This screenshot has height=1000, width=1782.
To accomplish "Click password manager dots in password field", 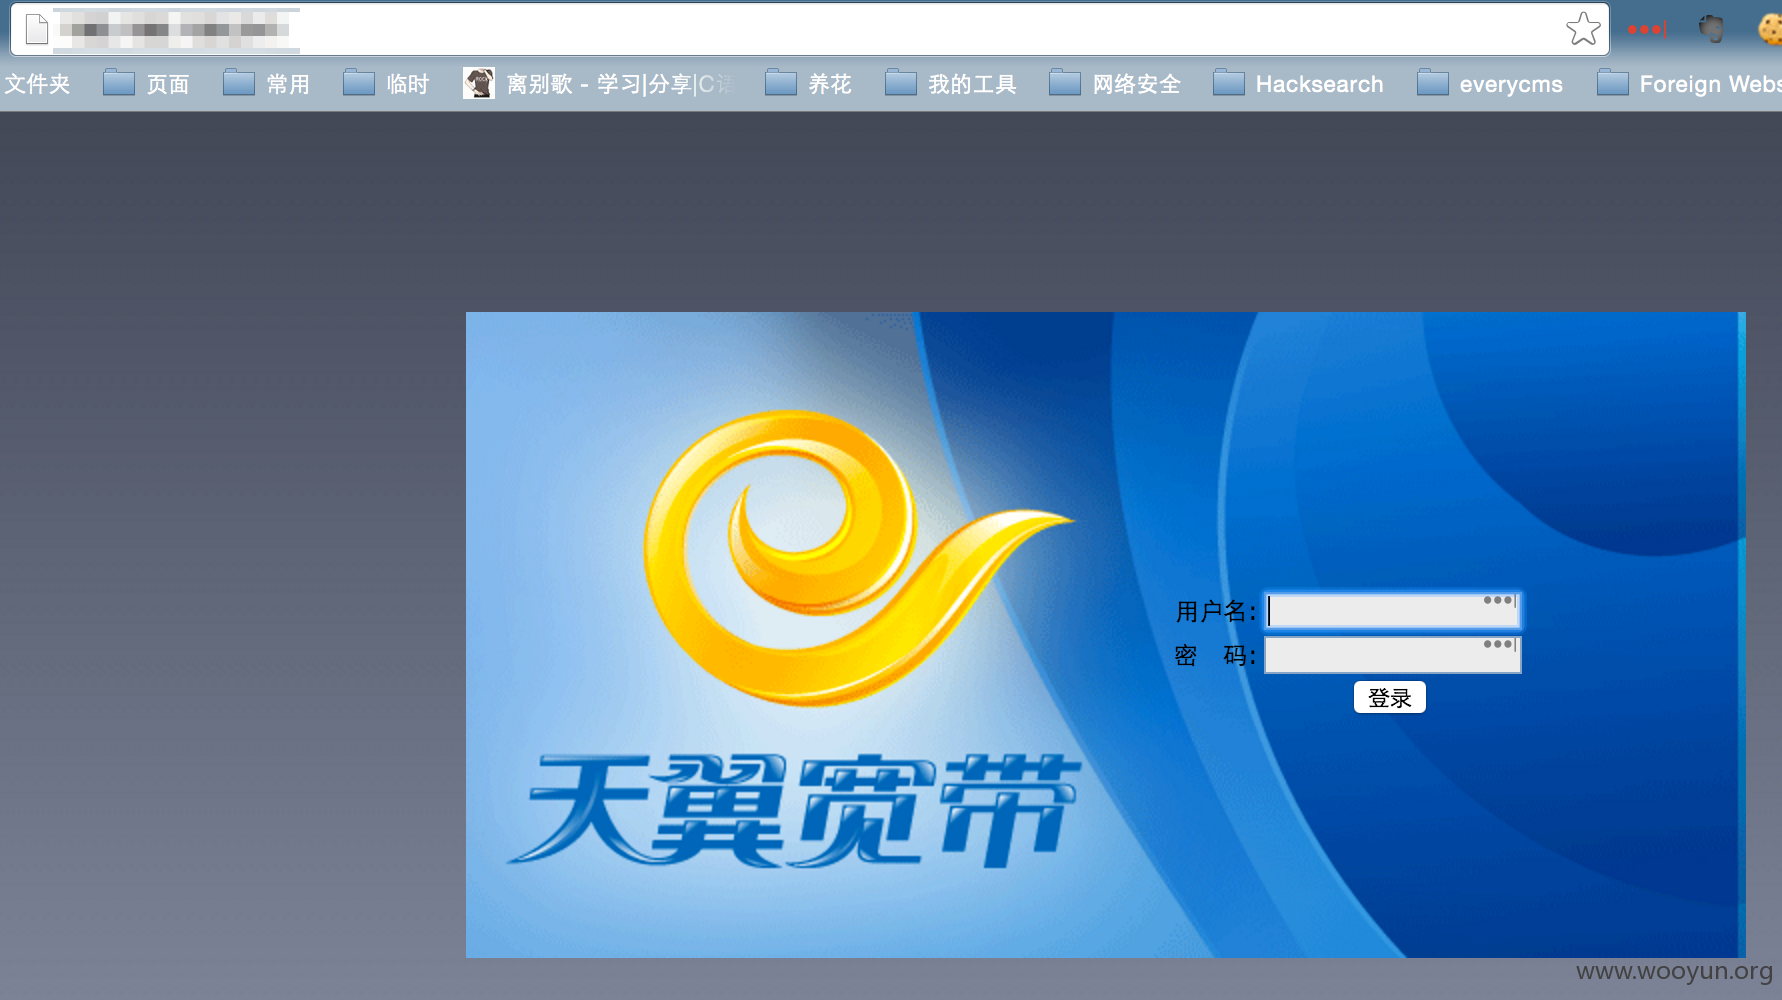I will coord(1499,644).
